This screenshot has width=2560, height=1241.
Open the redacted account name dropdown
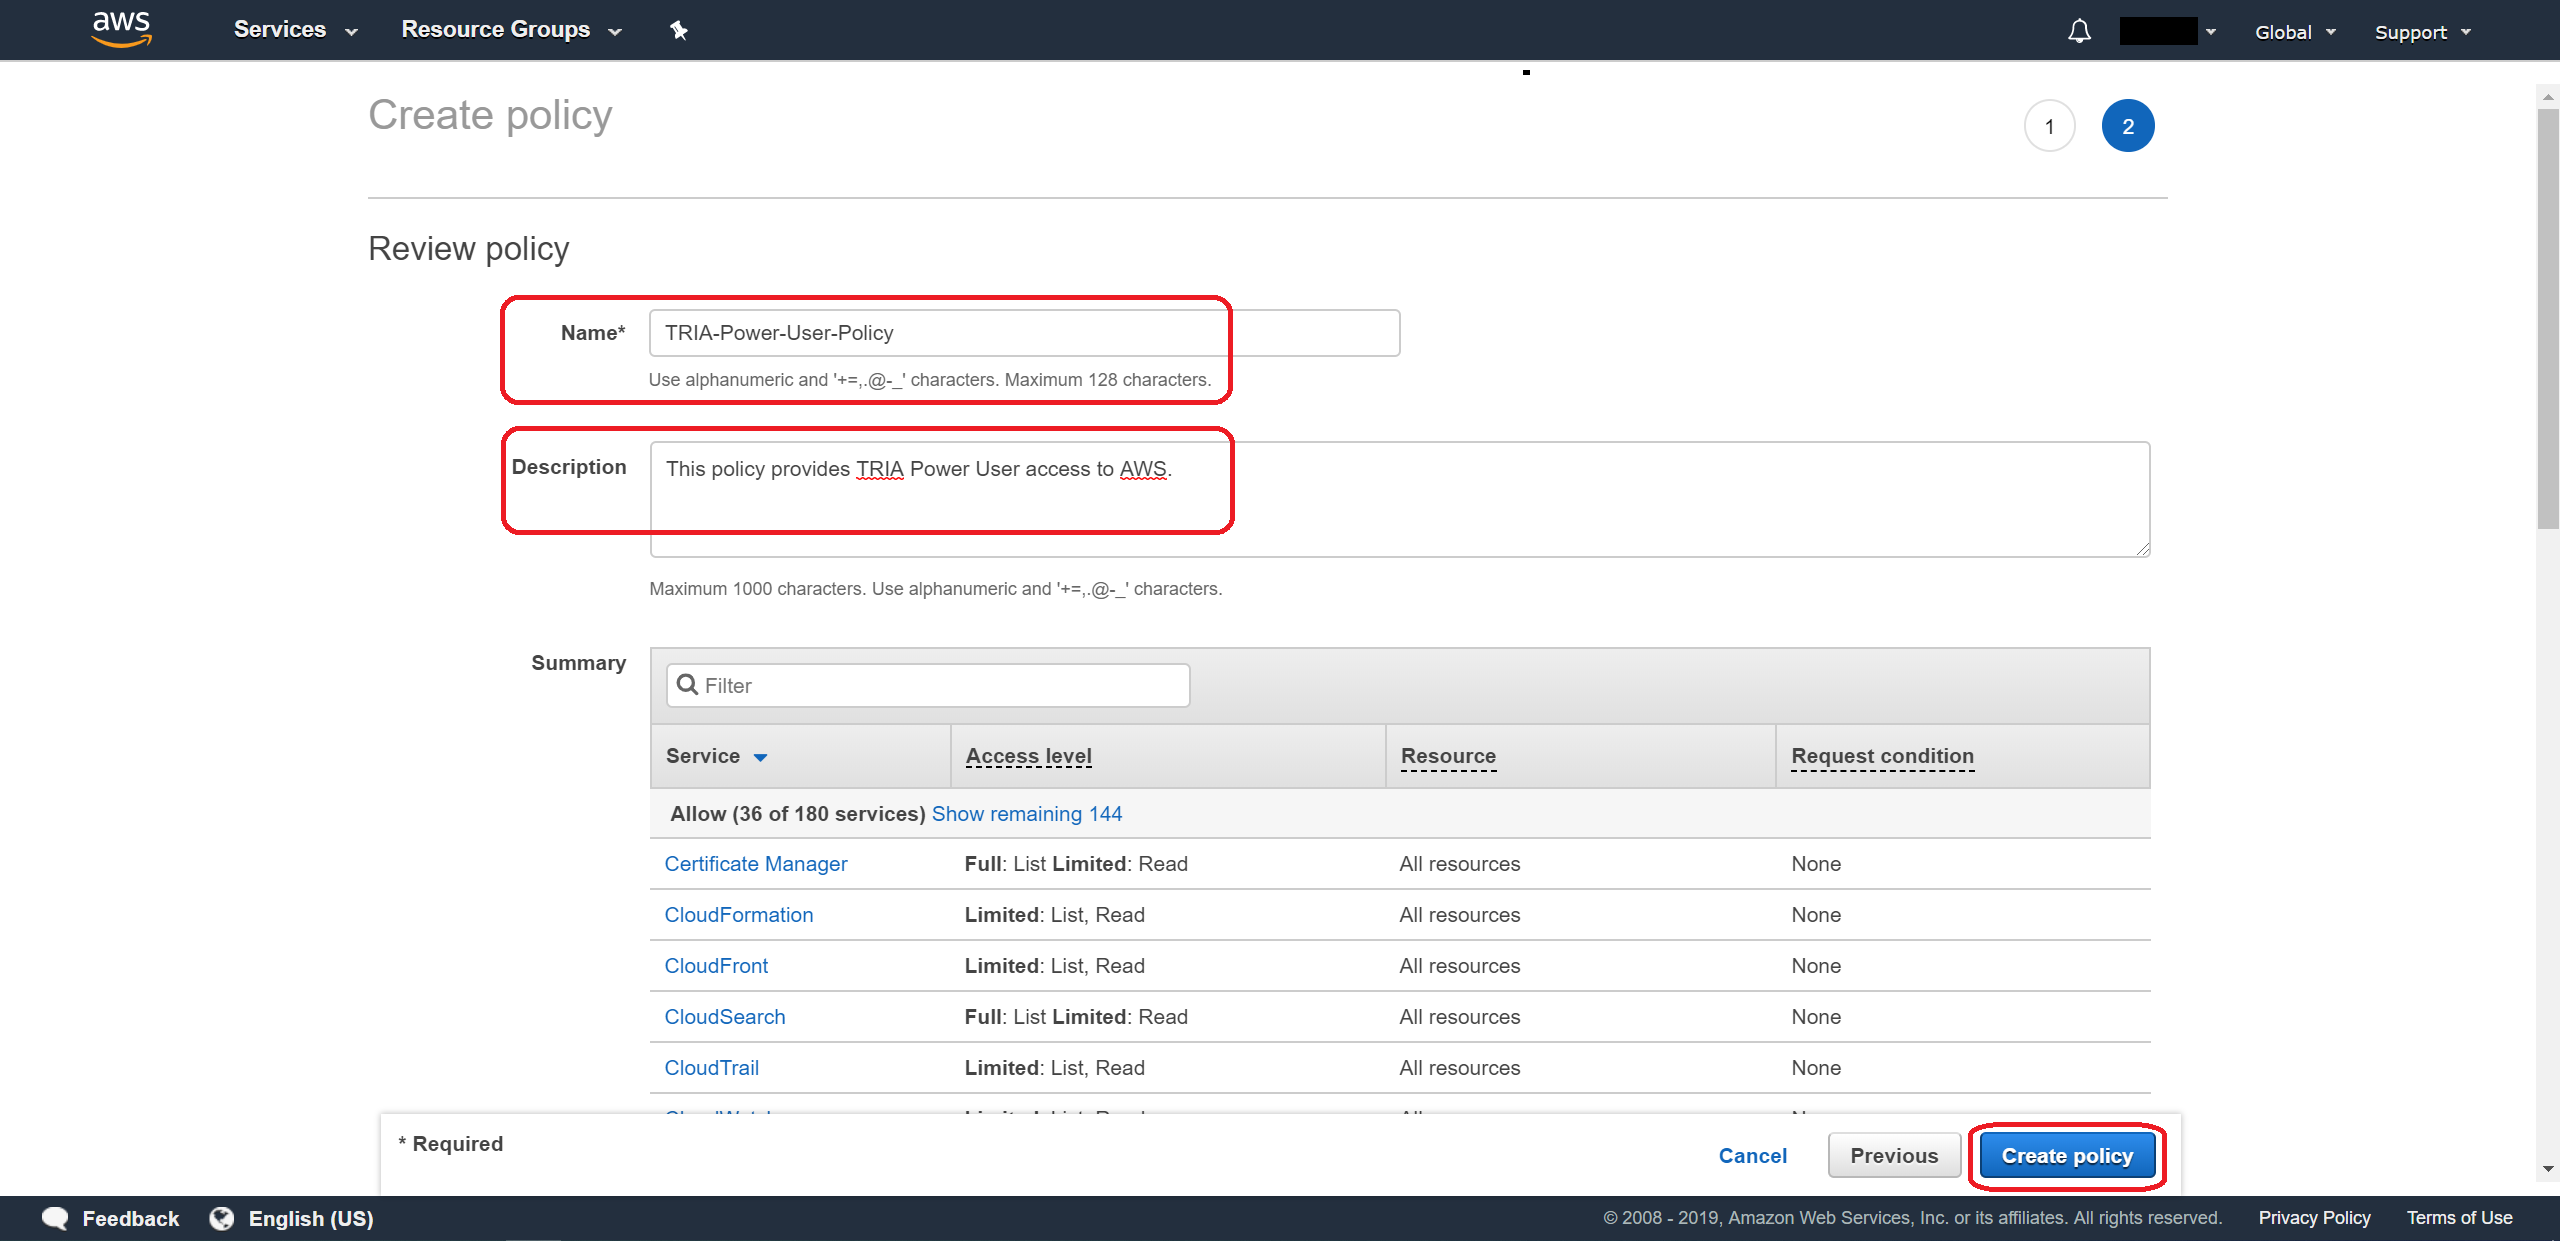coord(2168,31)
